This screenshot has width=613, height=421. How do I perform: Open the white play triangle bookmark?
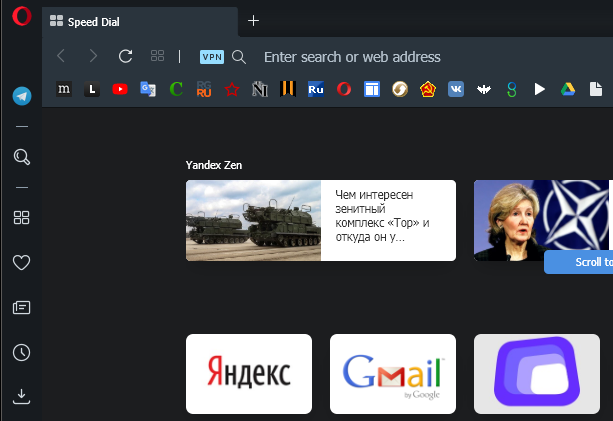coord(540,90)
